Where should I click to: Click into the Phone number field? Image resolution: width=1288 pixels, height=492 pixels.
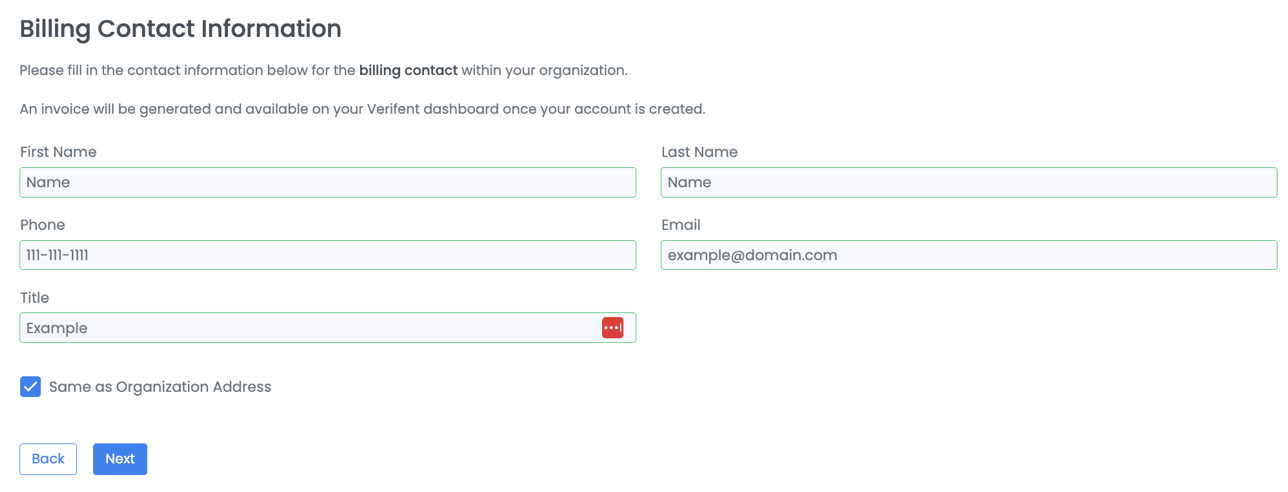[x=327, y=255]
